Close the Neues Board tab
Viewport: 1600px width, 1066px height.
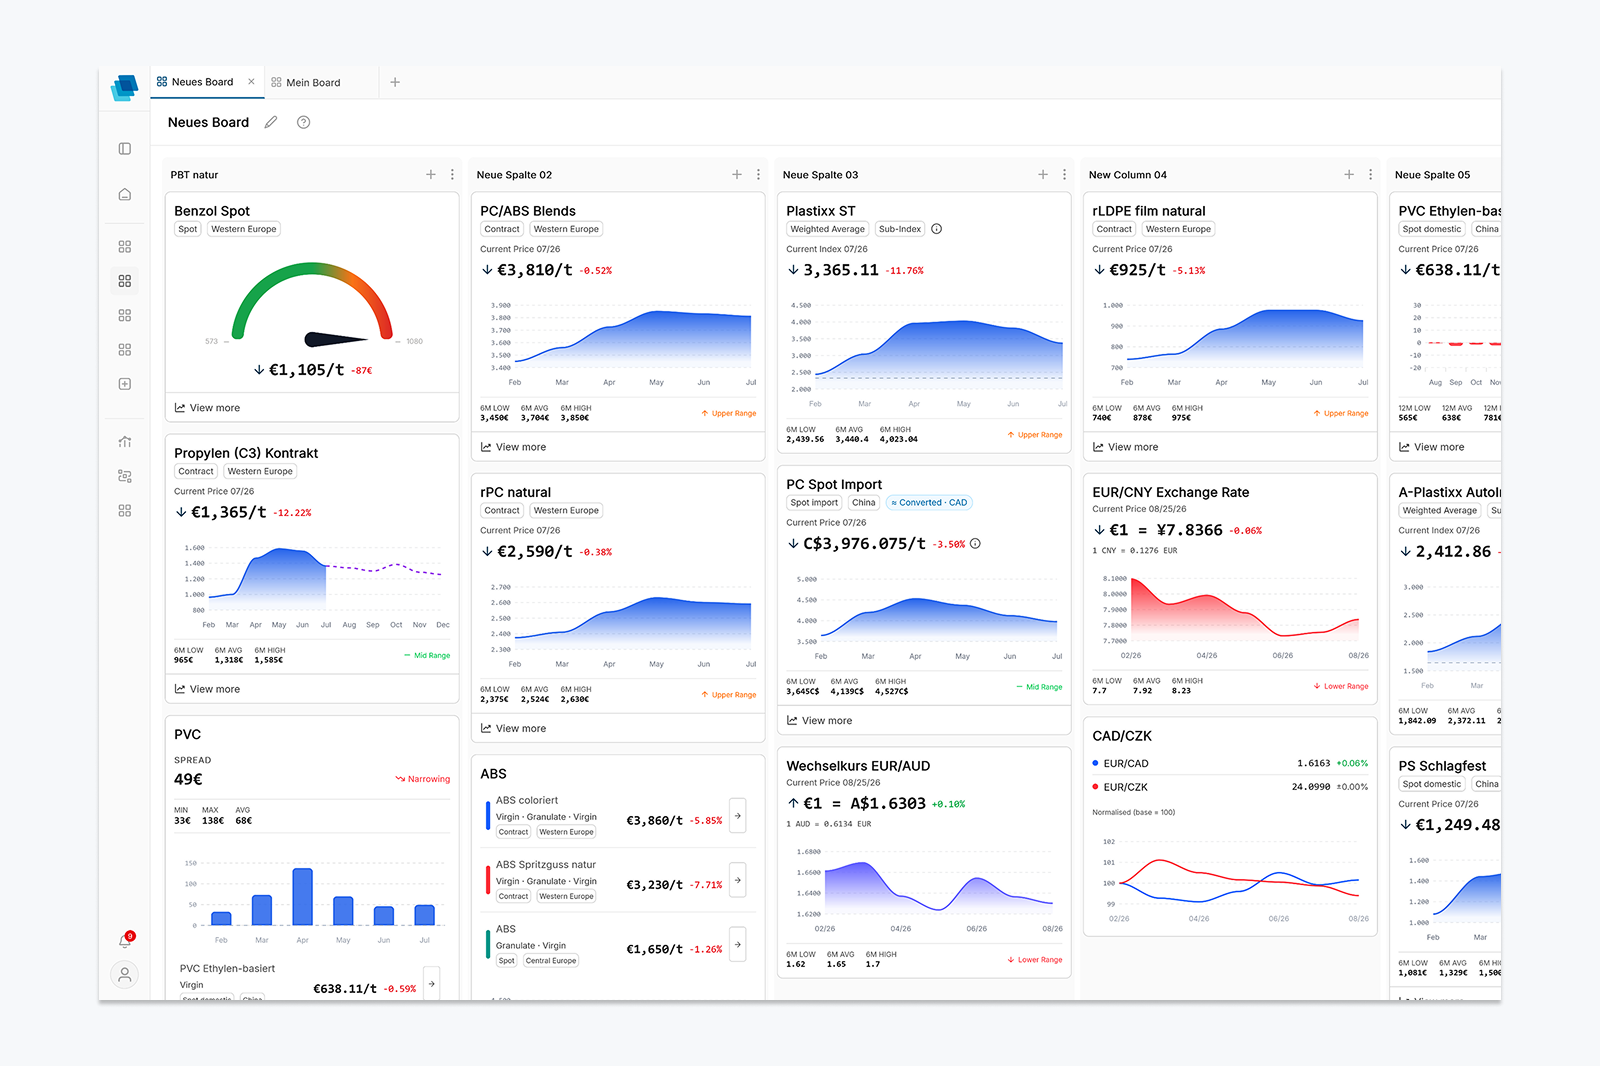coord(251,82)
